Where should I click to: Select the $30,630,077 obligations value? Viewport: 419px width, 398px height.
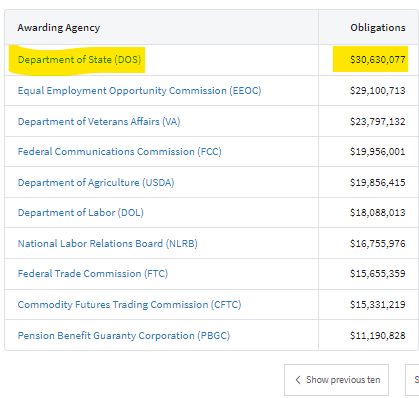click(x=378, y=60)
